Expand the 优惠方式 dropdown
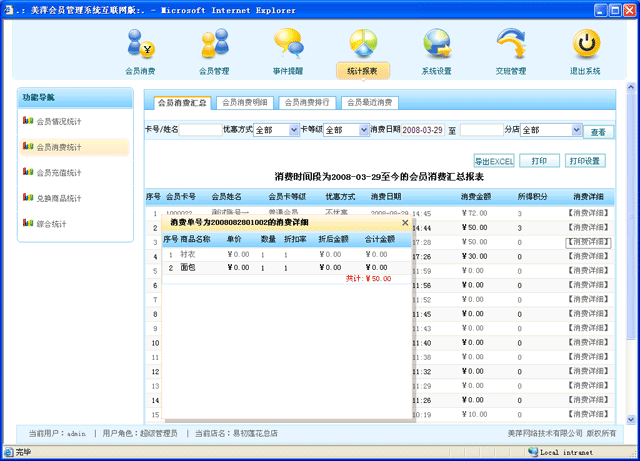640x461 pixels. (x=294, y=130)
